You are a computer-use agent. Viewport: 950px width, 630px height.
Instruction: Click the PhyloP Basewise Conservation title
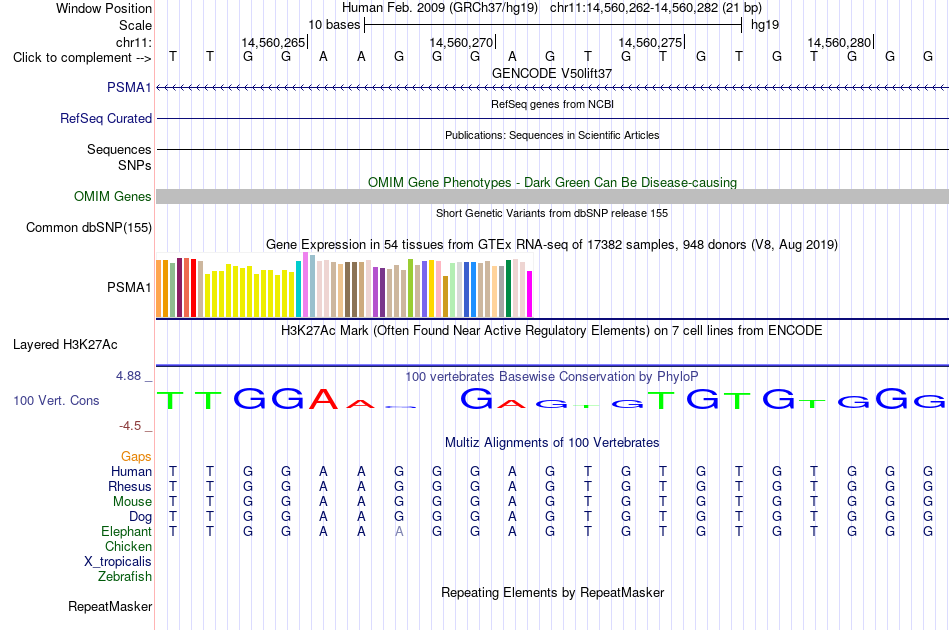pos(552,377)
